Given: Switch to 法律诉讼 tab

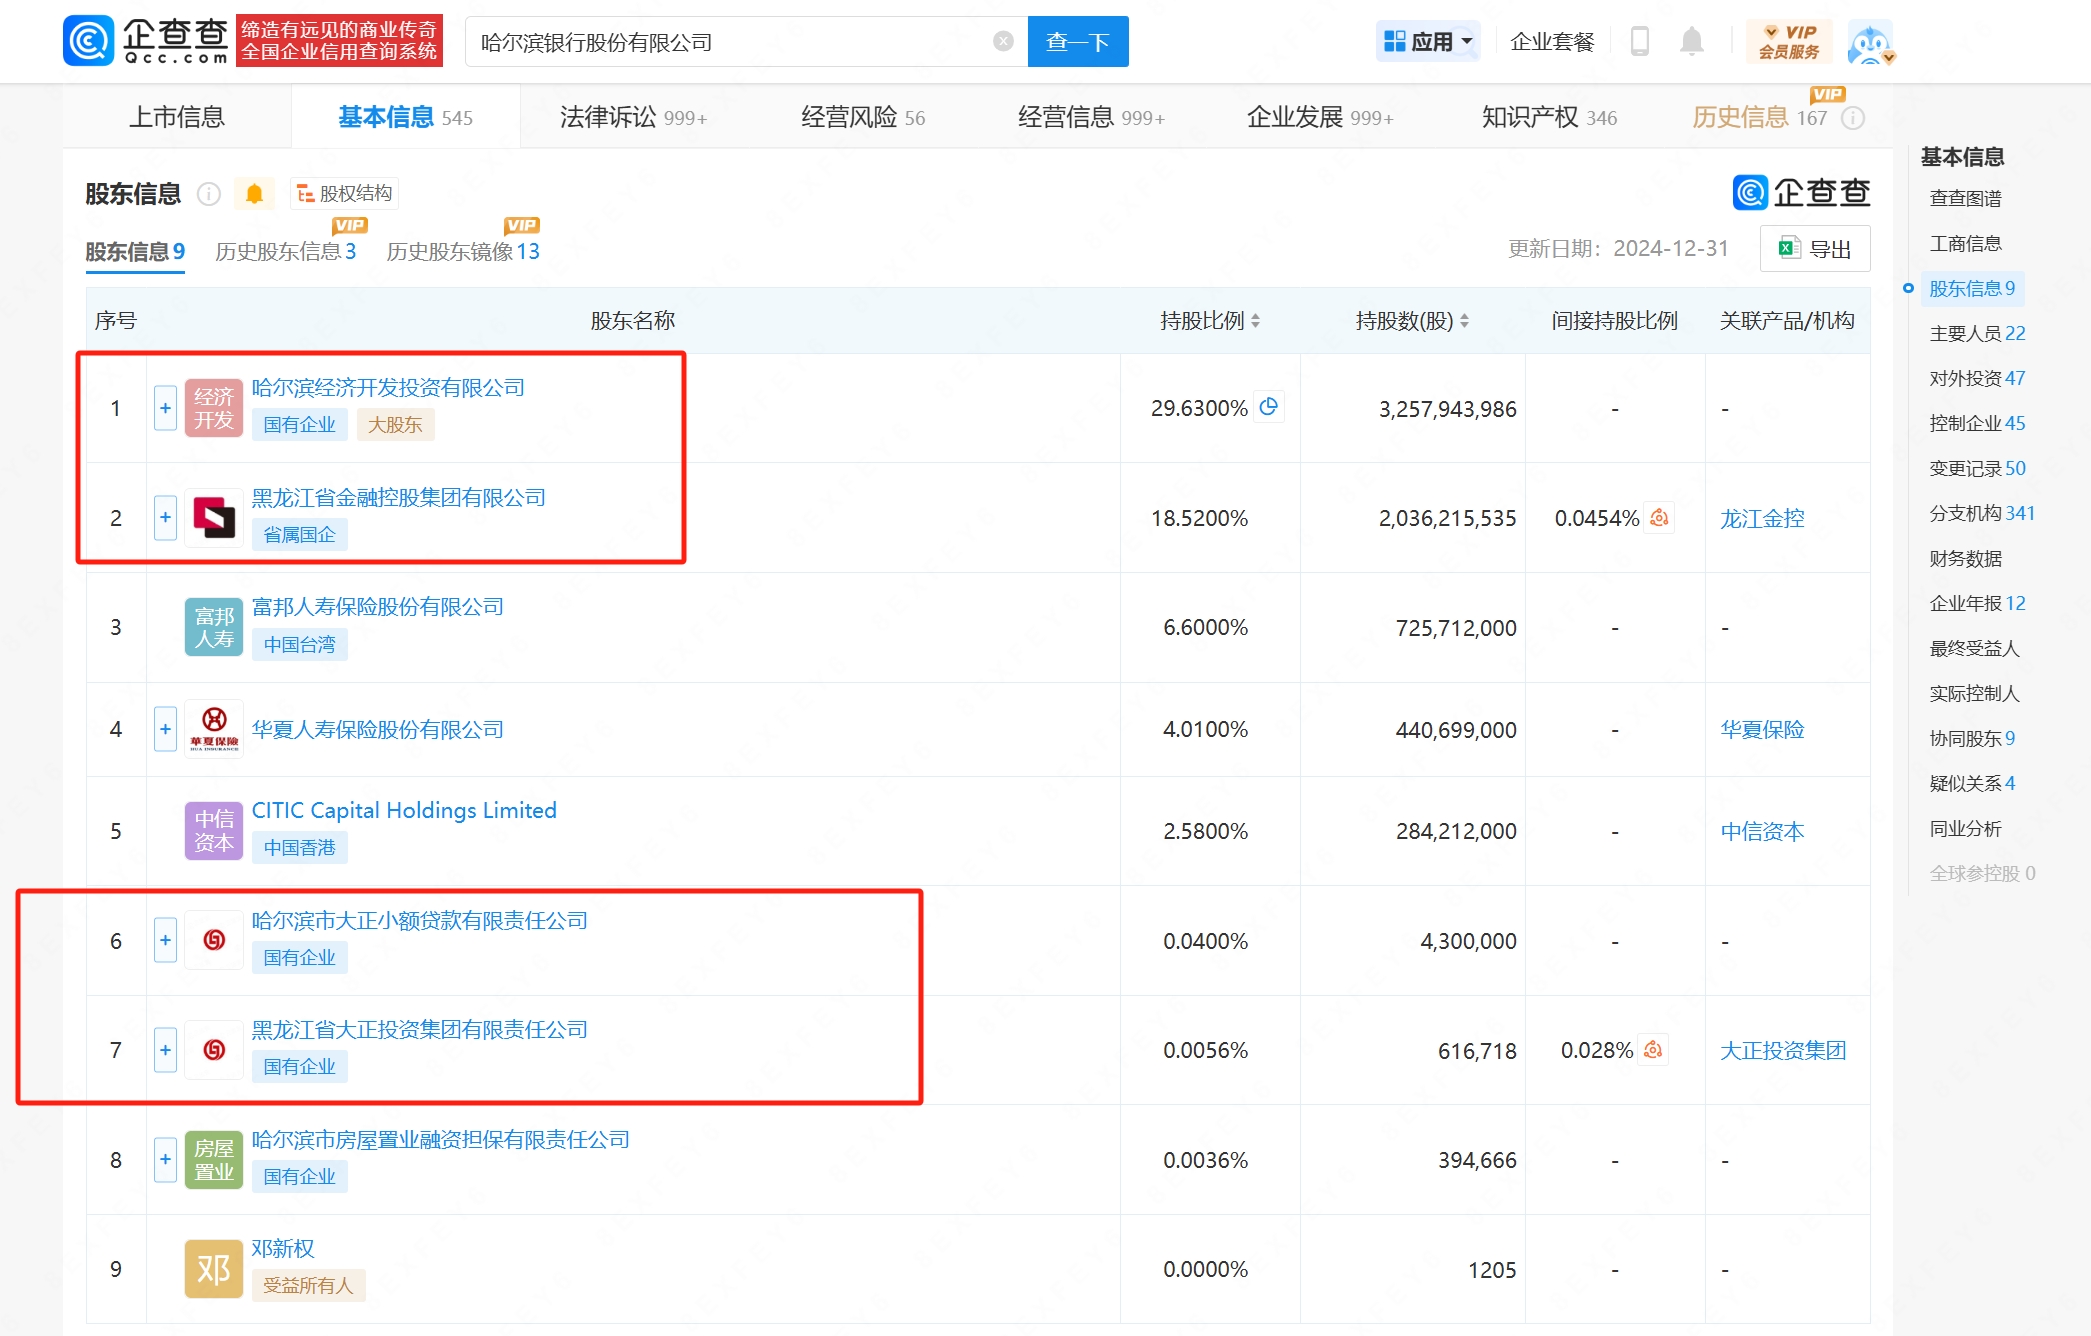Looking at the screenshot, I should 633,117.
